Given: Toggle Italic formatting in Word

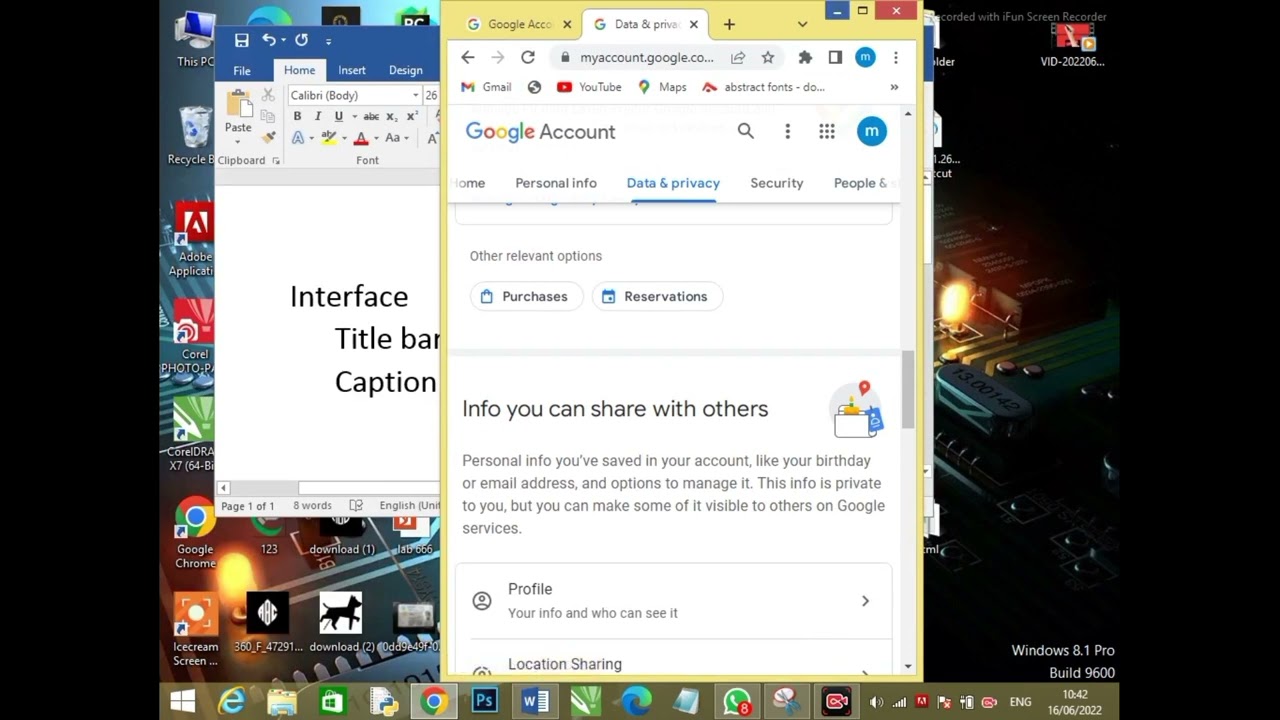Looking at the screenshot, I should point(318,116).
